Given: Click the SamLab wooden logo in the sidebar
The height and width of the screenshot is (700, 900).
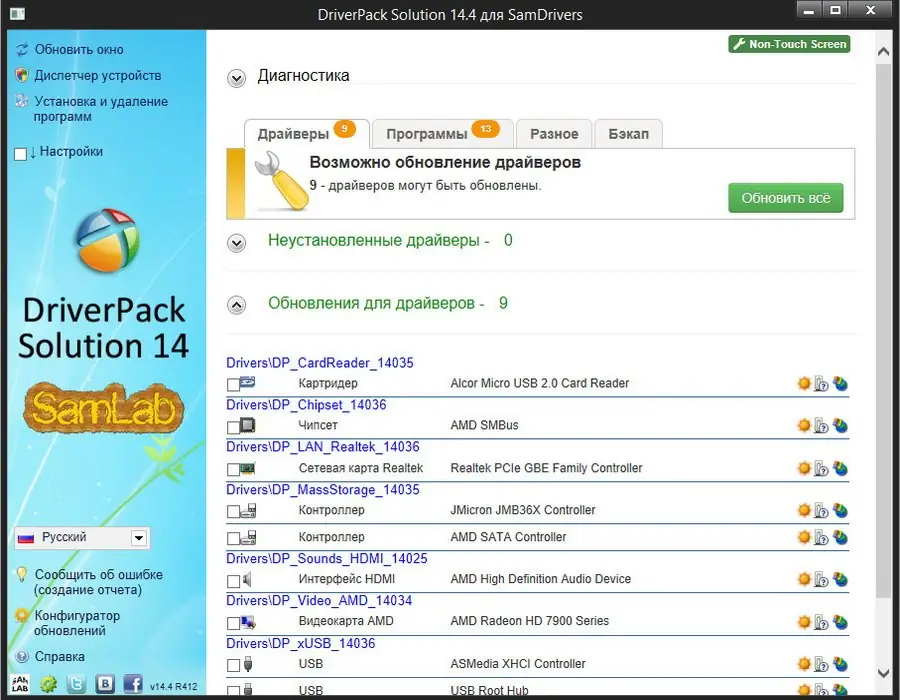Looking at the screenshot, I should click(104, 408).
